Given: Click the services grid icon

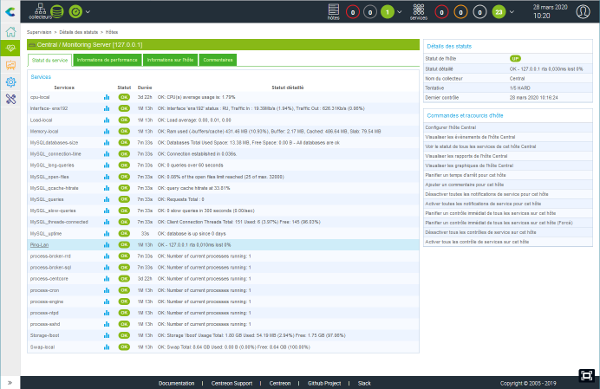Looking at the screenshot, I should [419, 12].
